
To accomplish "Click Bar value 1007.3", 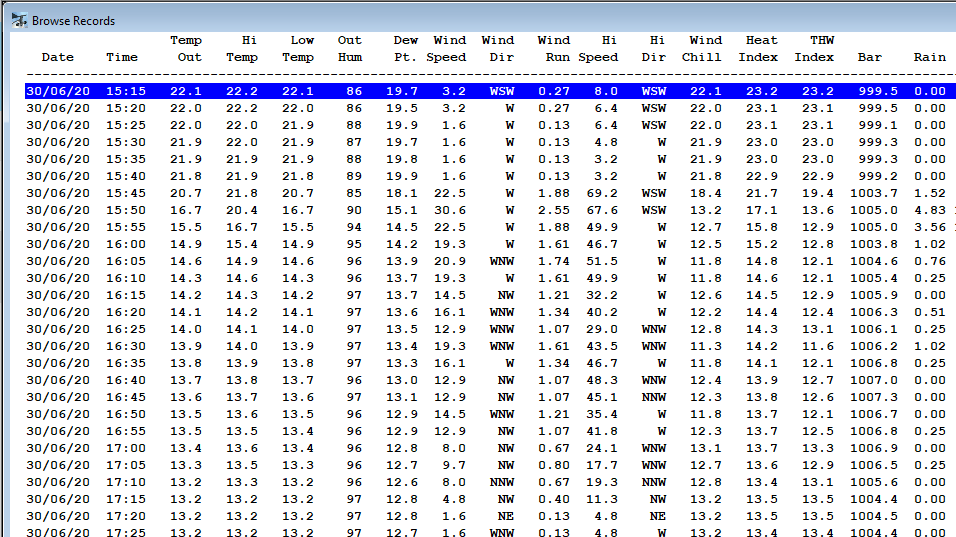I will click(x=874, y=397).
